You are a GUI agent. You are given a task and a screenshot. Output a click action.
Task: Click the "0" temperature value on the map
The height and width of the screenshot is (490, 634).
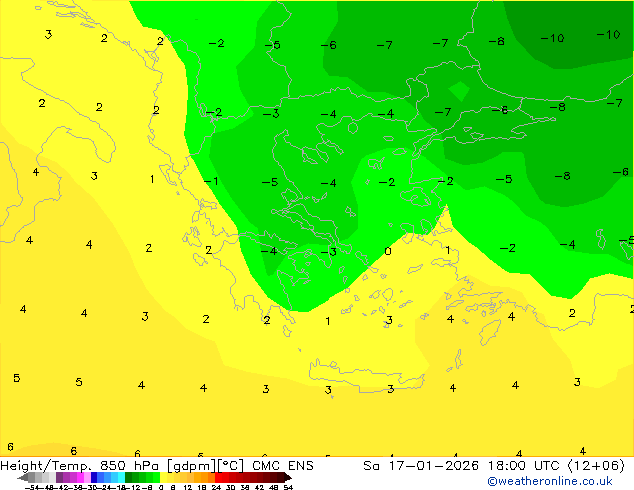pyautogui.click(x=388, y=251)
